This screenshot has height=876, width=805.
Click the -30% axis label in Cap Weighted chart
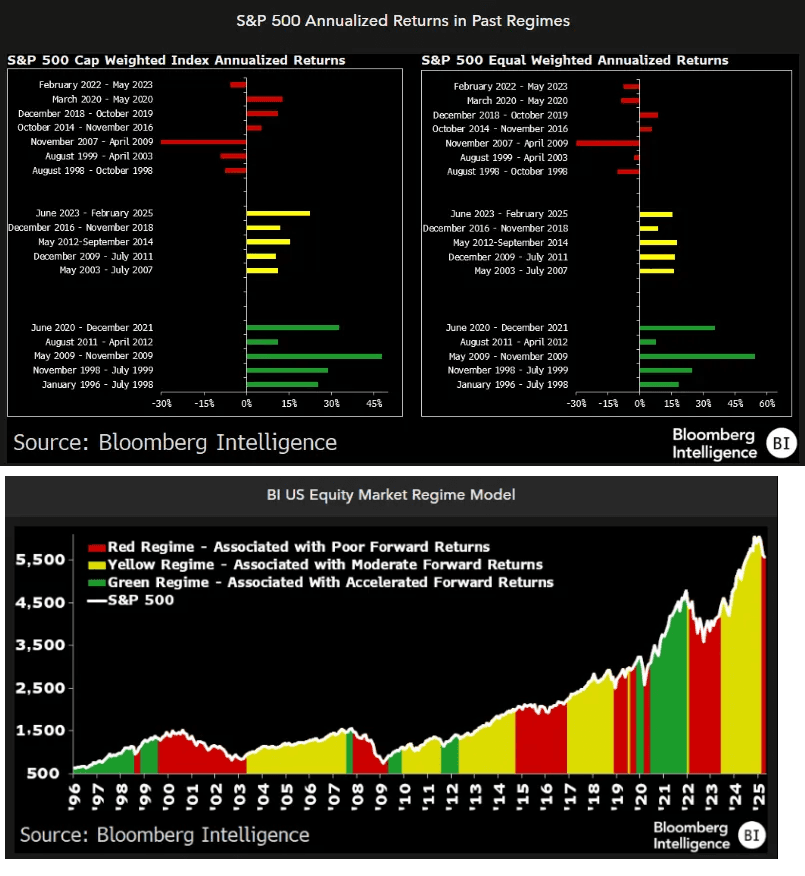click(162, 404)
